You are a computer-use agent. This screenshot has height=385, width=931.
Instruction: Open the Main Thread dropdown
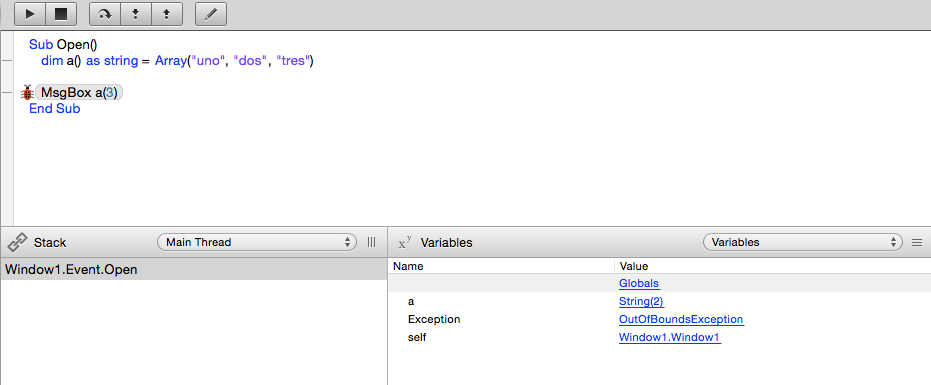(x=257, y=242)
